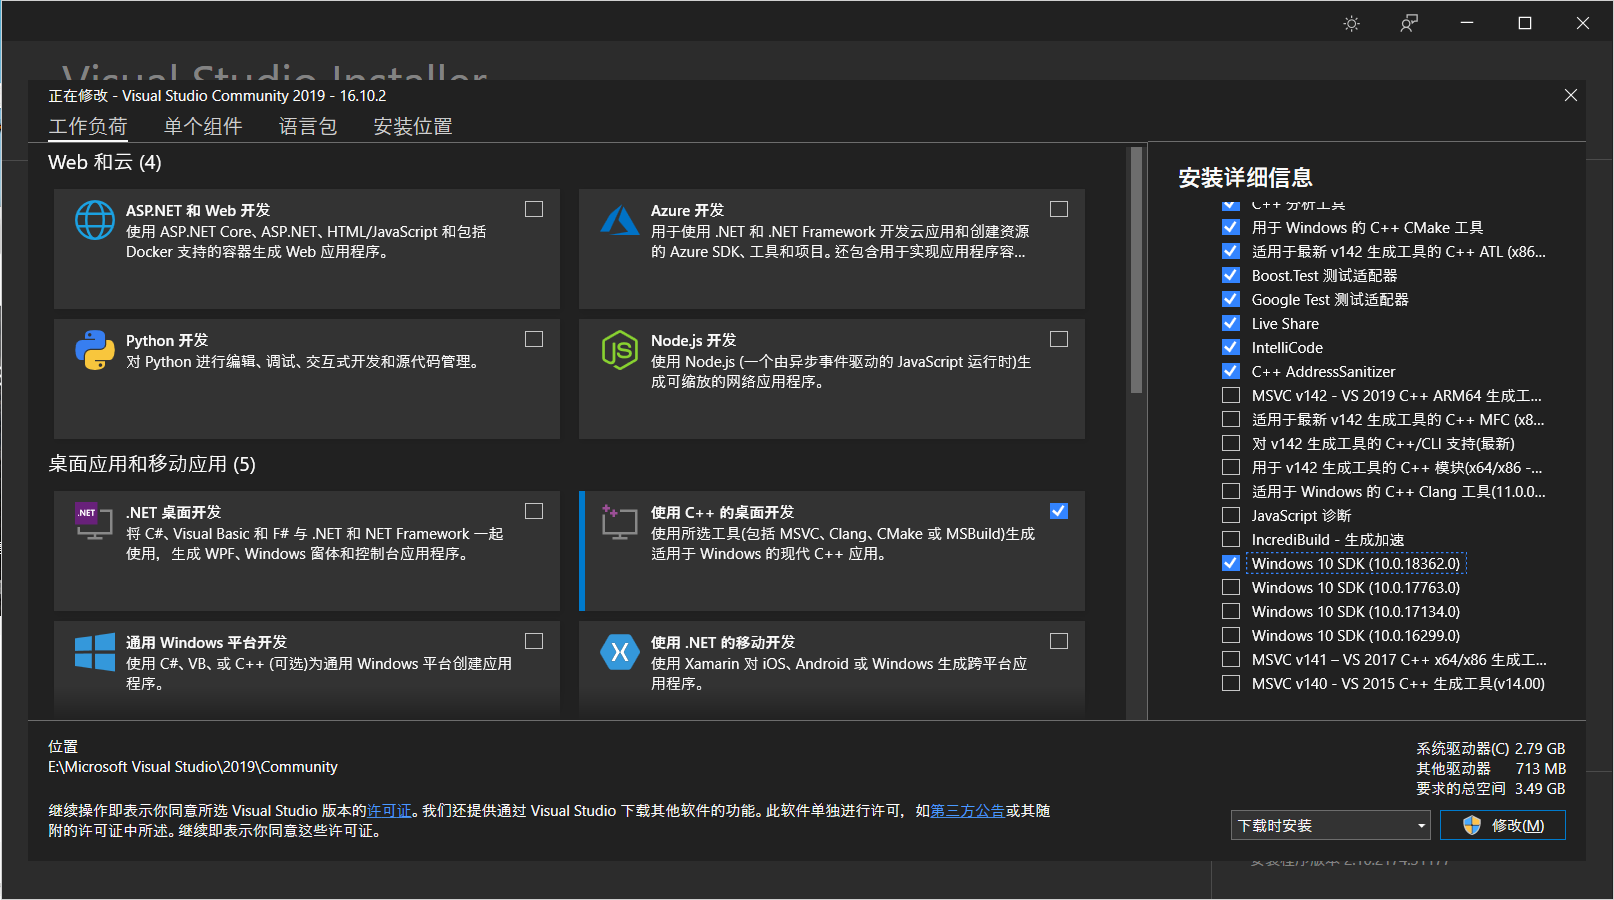
Task: Click the Node.js 开发 icon
Action: (620, 350)
